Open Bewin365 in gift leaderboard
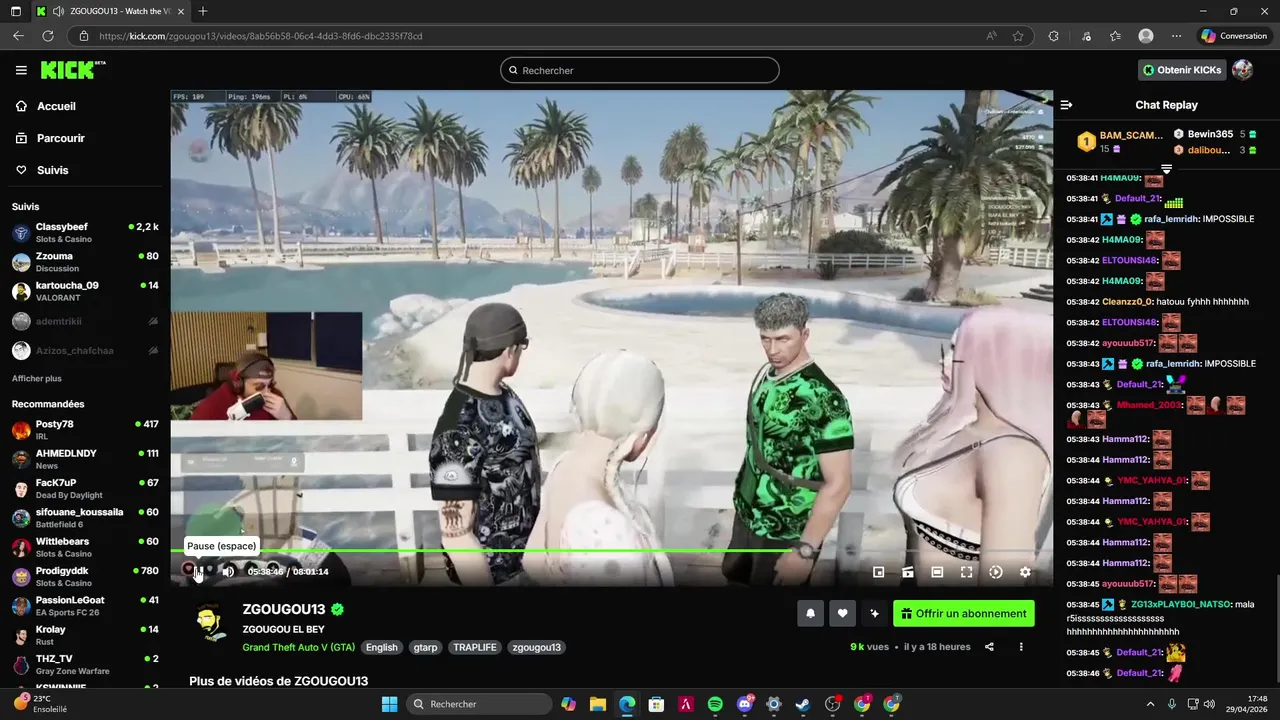The width and height of the screenshot is (1280, 720). coord(1214,134)
